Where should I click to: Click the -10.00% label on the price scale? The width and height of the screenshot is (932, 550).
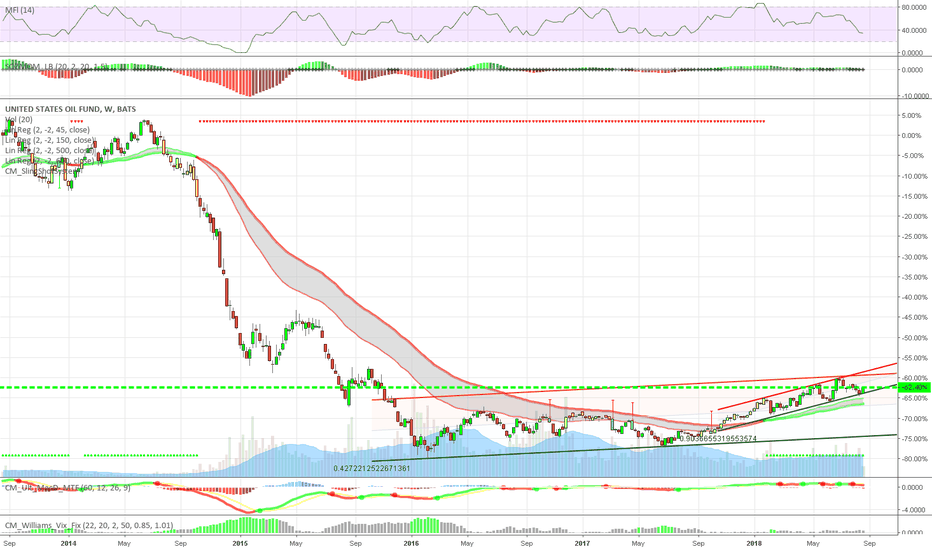(914, 176)
